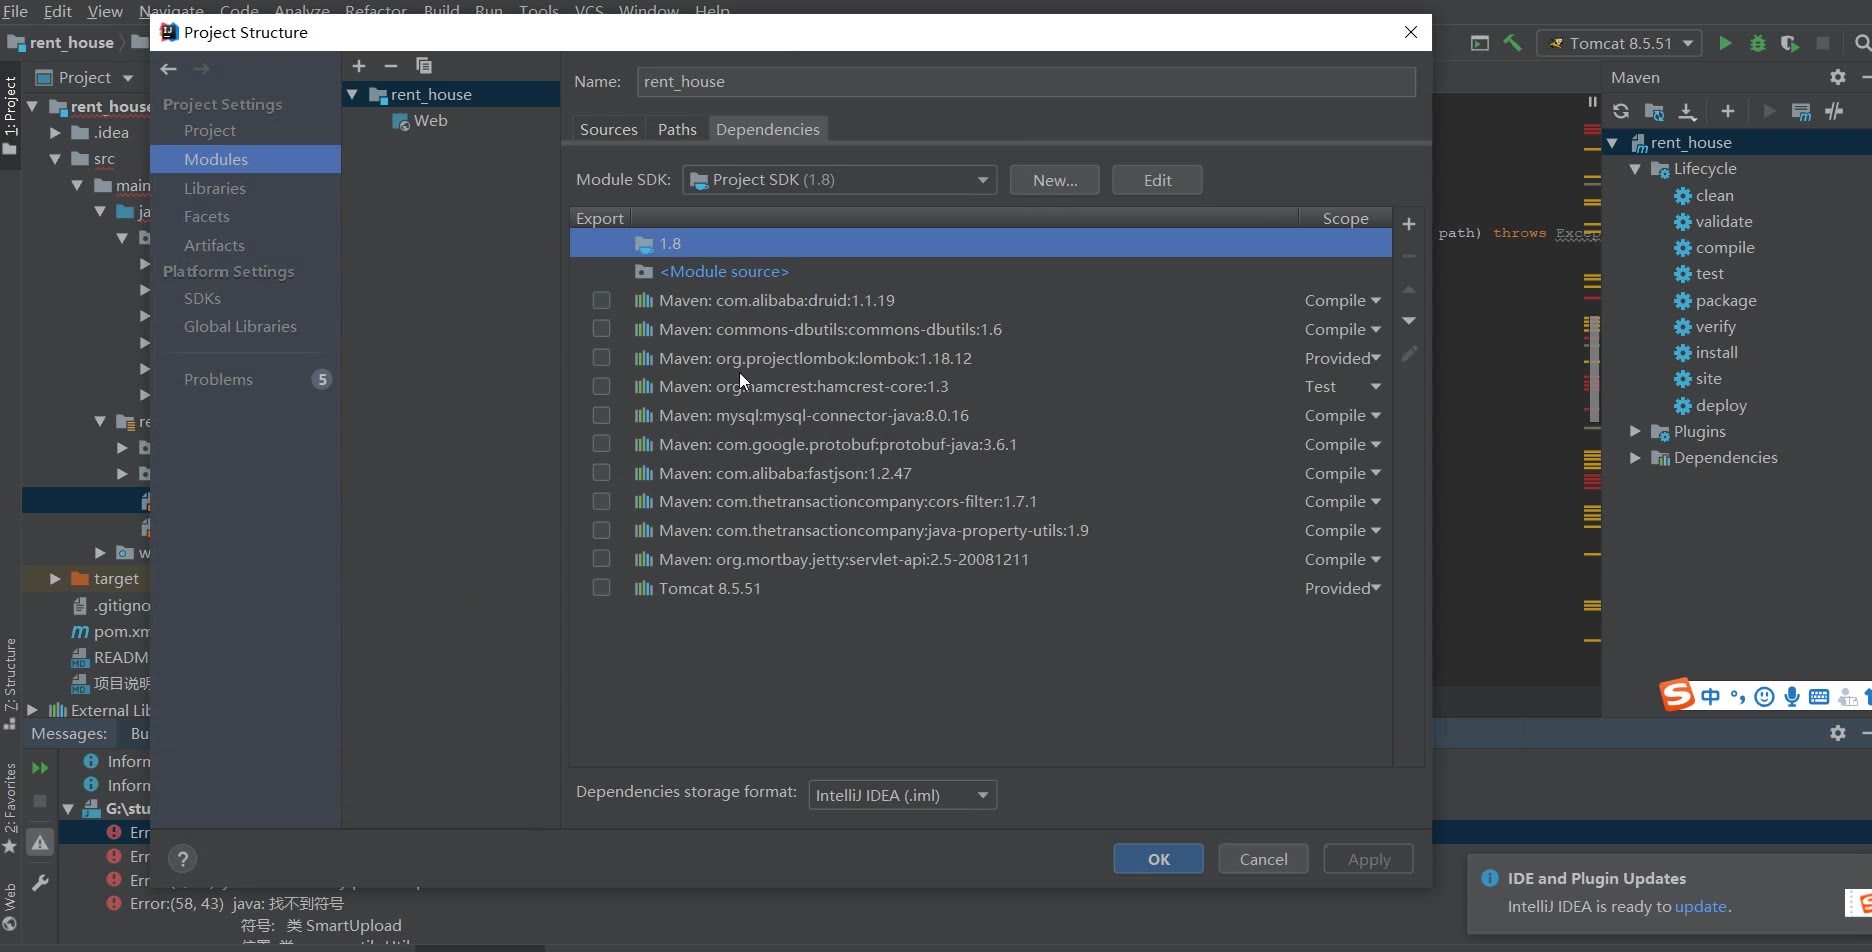This screenshot has height=952, width=1872.
Task: Enable export for Tomcat 8.5.51
Action: (x=601, y=588)
